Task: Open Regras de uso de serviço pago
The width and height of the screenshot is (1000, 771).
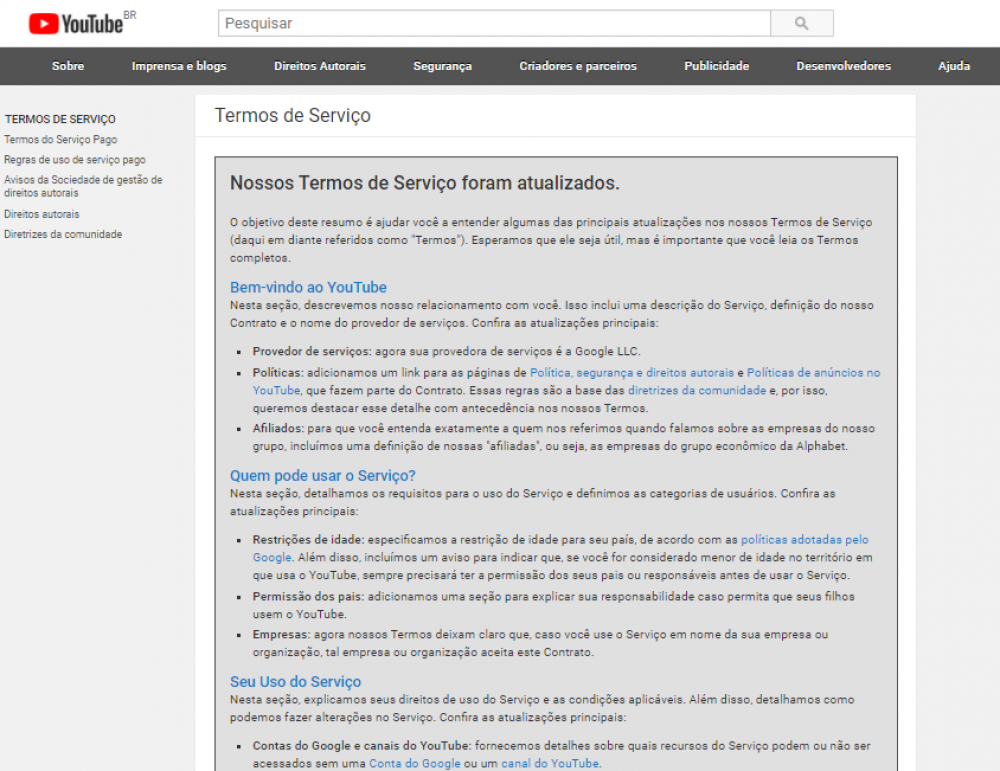Action: [74, 160]
